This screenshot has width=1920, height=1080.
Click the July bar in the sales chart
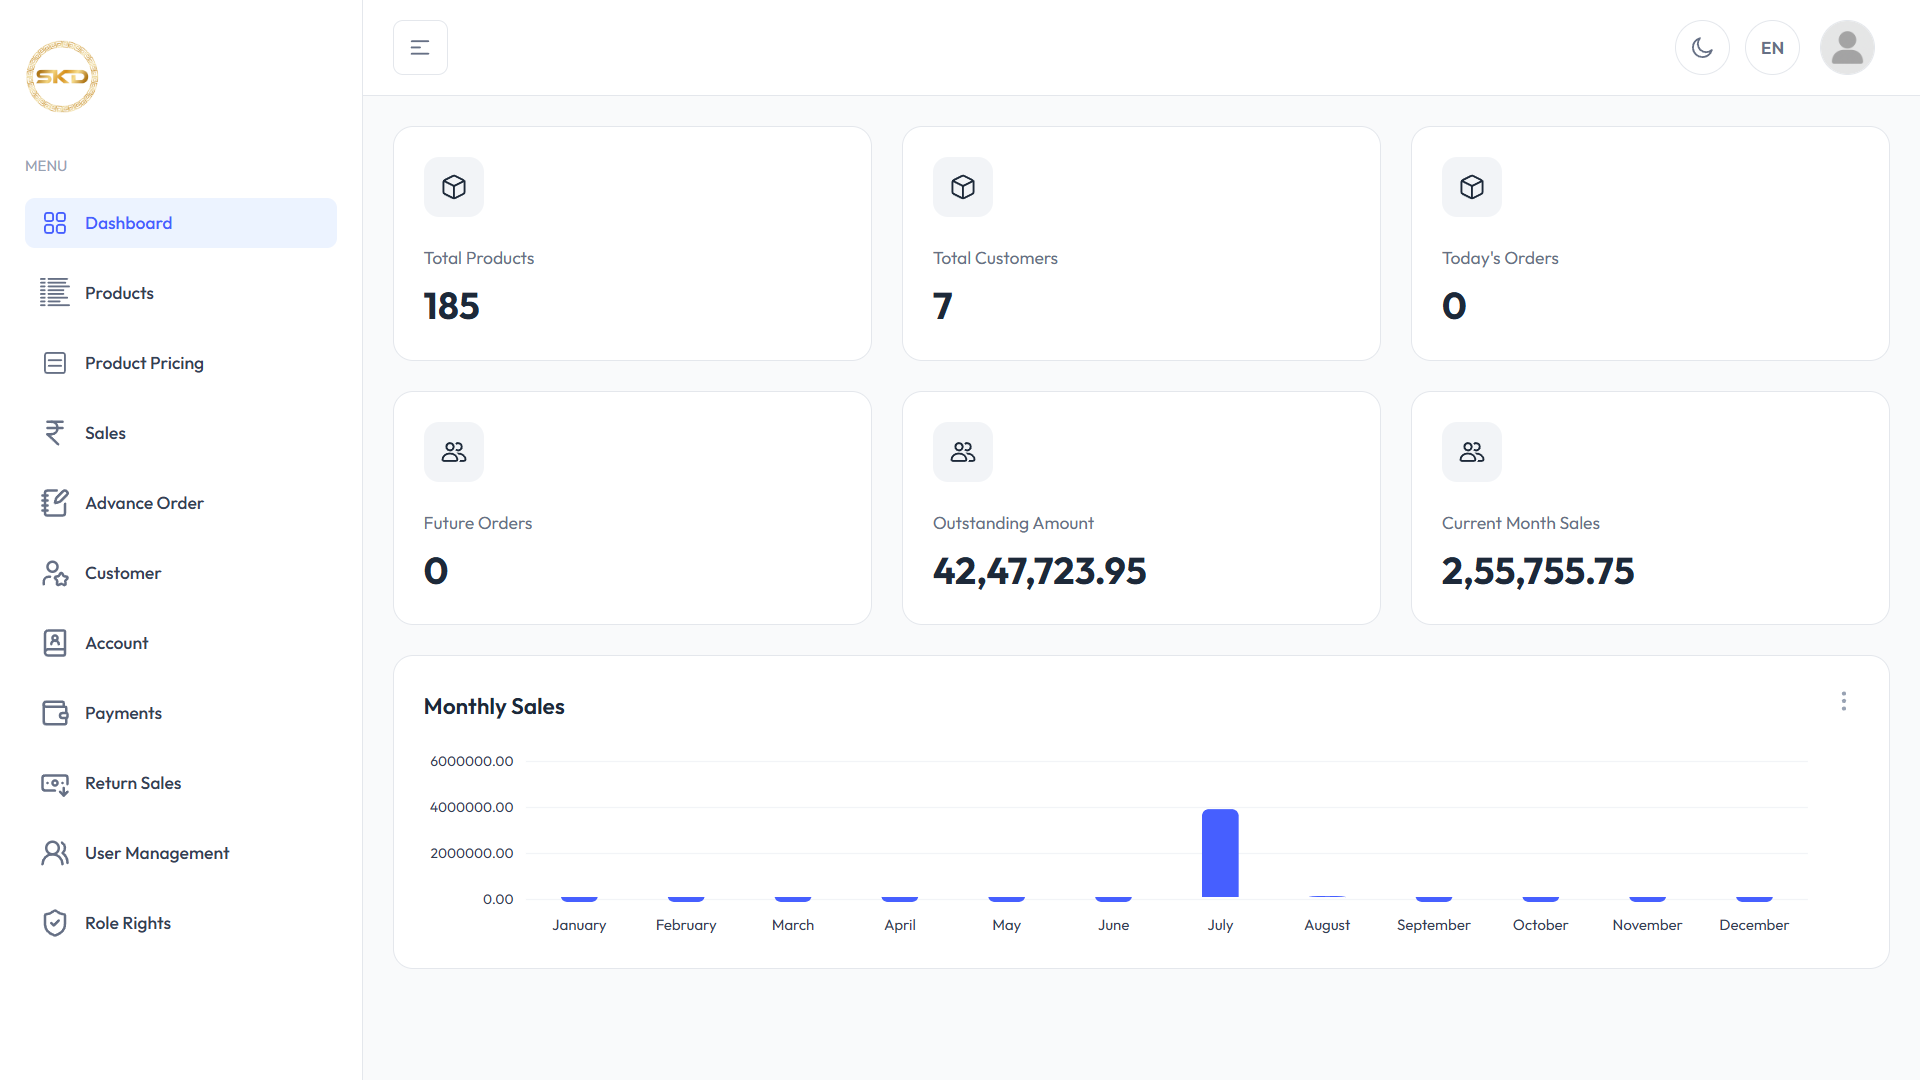coord(1220,853)
